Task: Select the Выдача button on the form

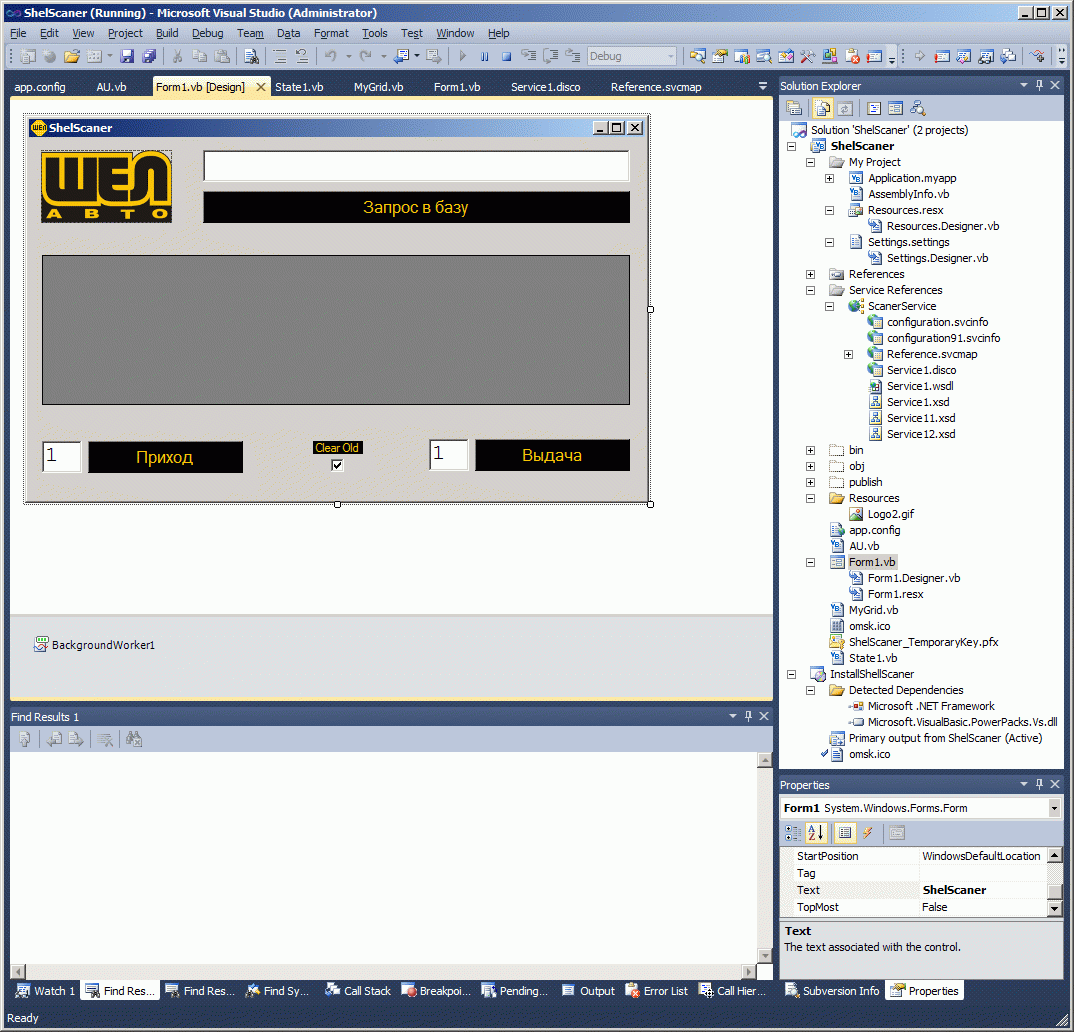Action: click(552, 455)
